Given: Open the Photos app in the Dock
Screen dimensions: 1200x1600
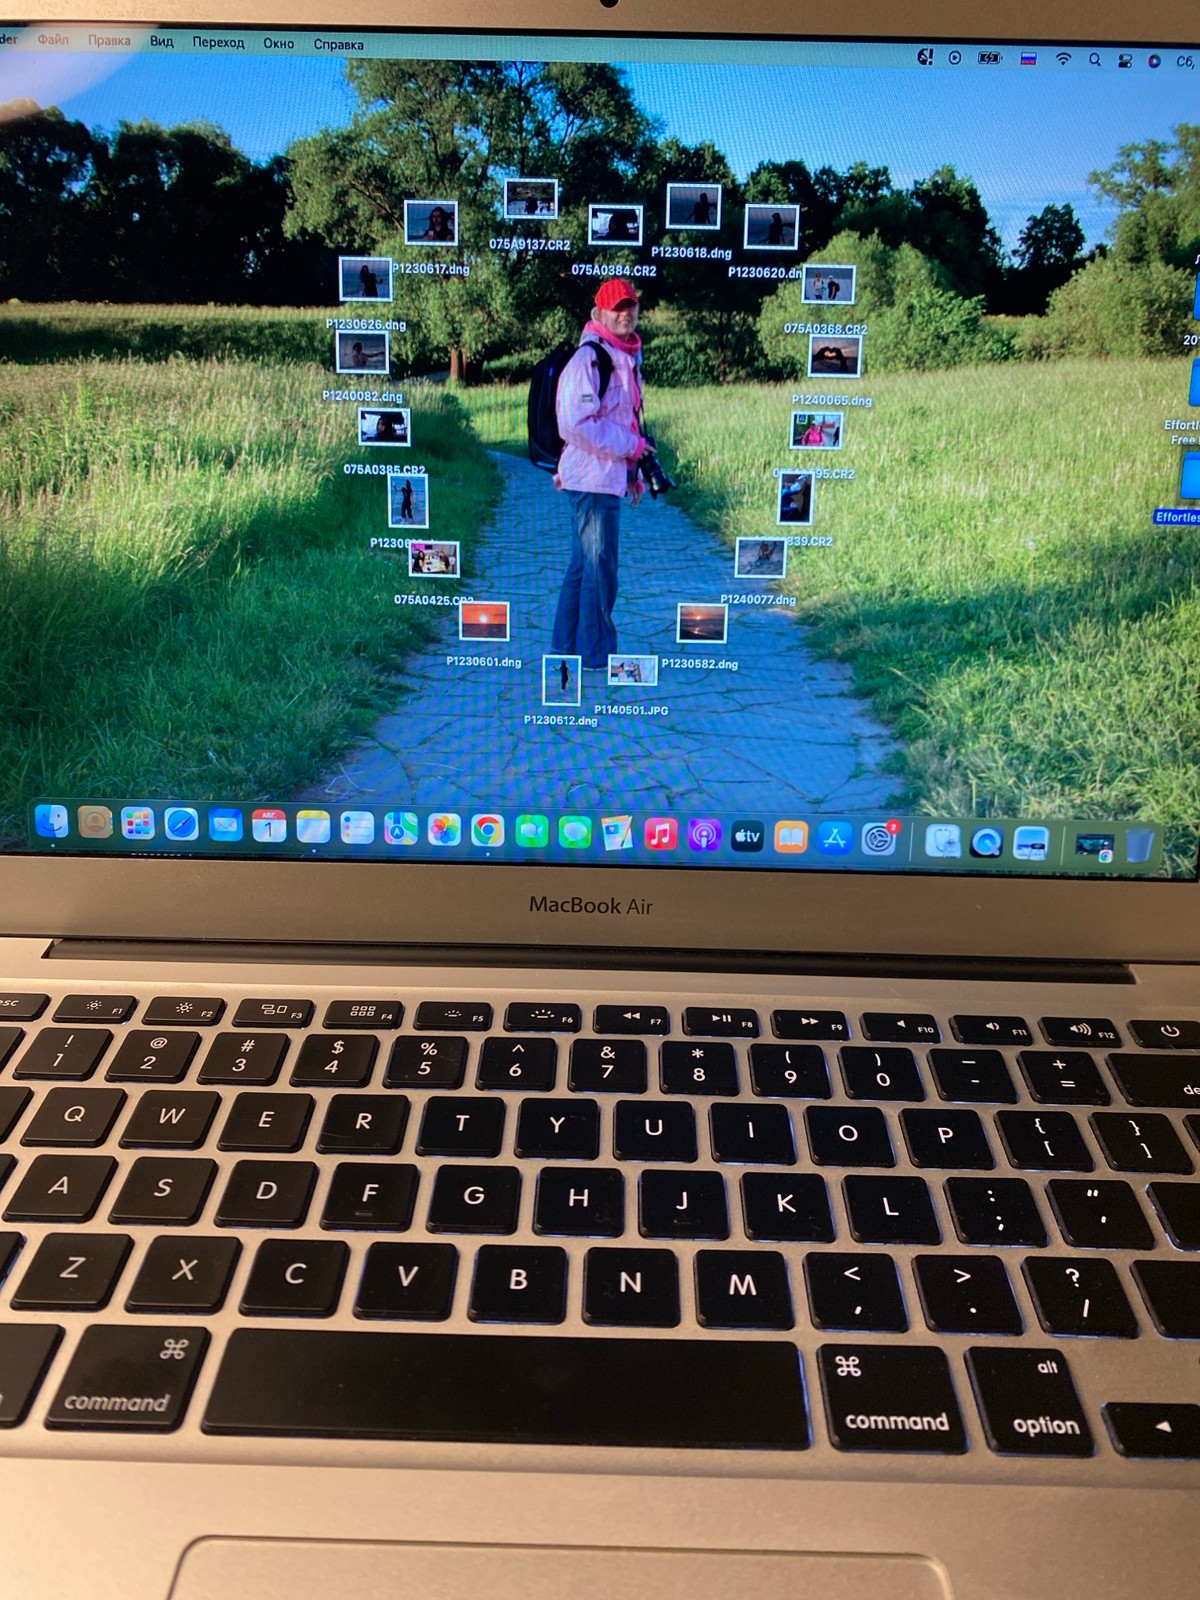Looking at the screenshot, I should click(444, 830).
